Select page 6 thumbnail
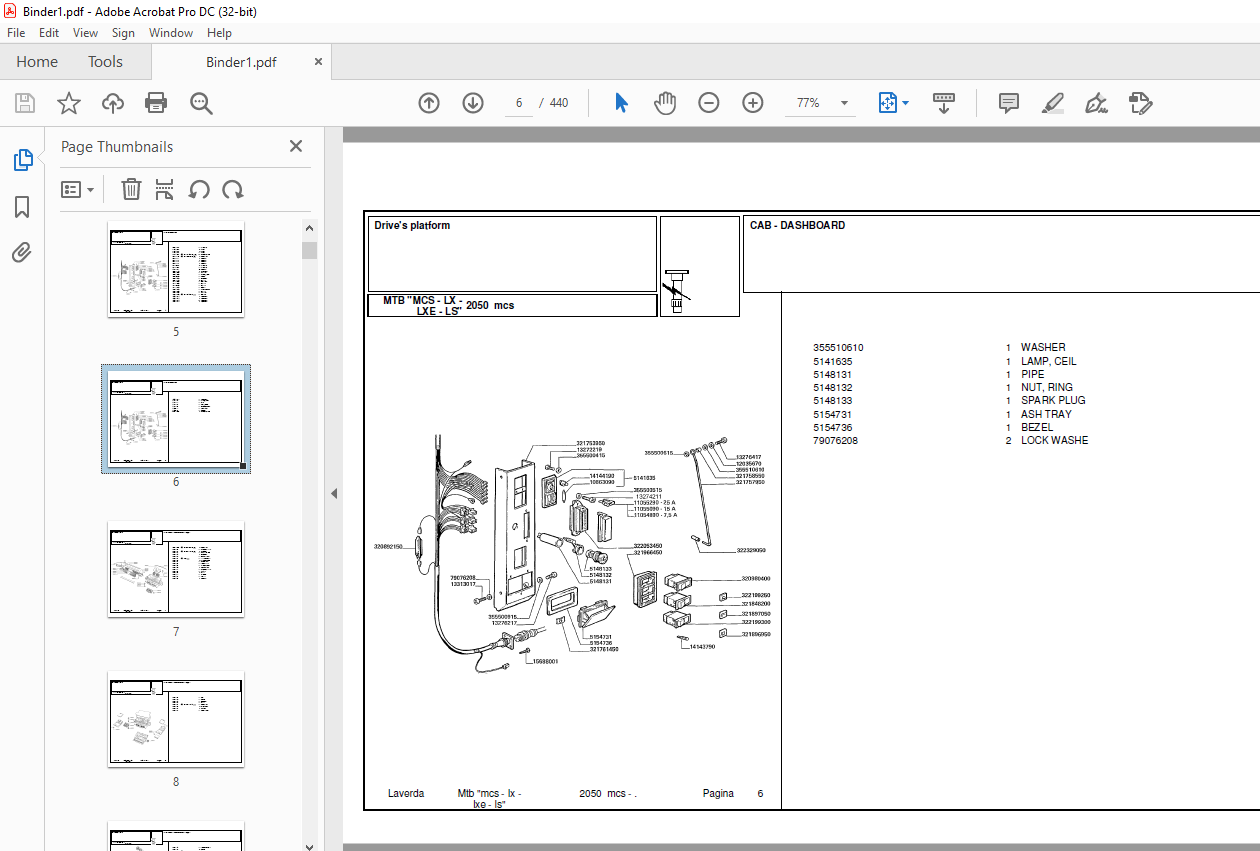This screenshot has width=1260, height=851. pos(176,419)
